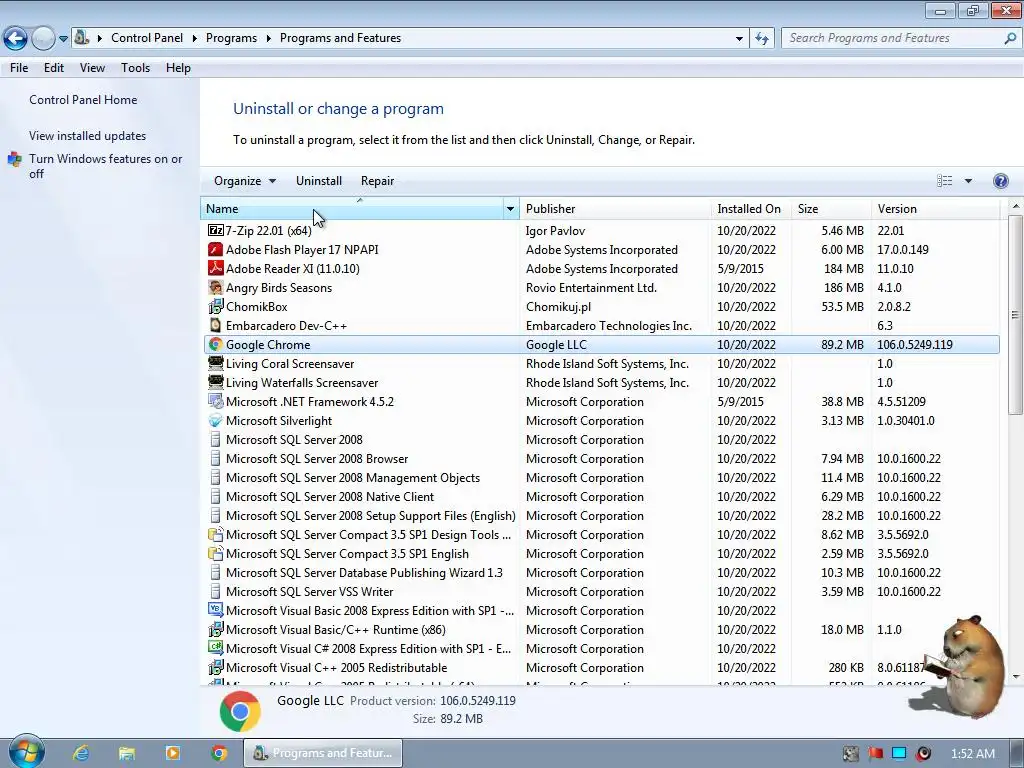Click the Adobe Reader XI icon
Image resolution: width=1024 pixels, height=768 pixels.
pos(216,268)
